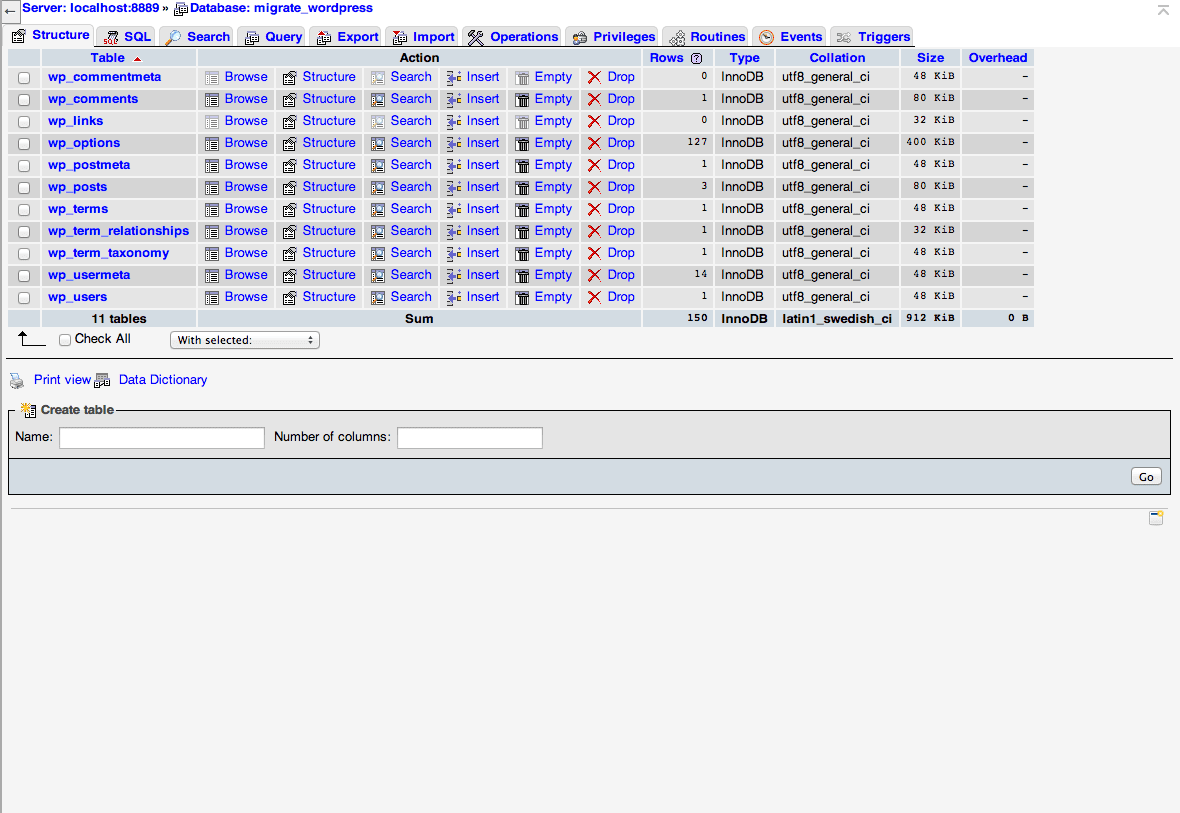
Task: Browse the wp_posts table
Action: tap(246, 186)
